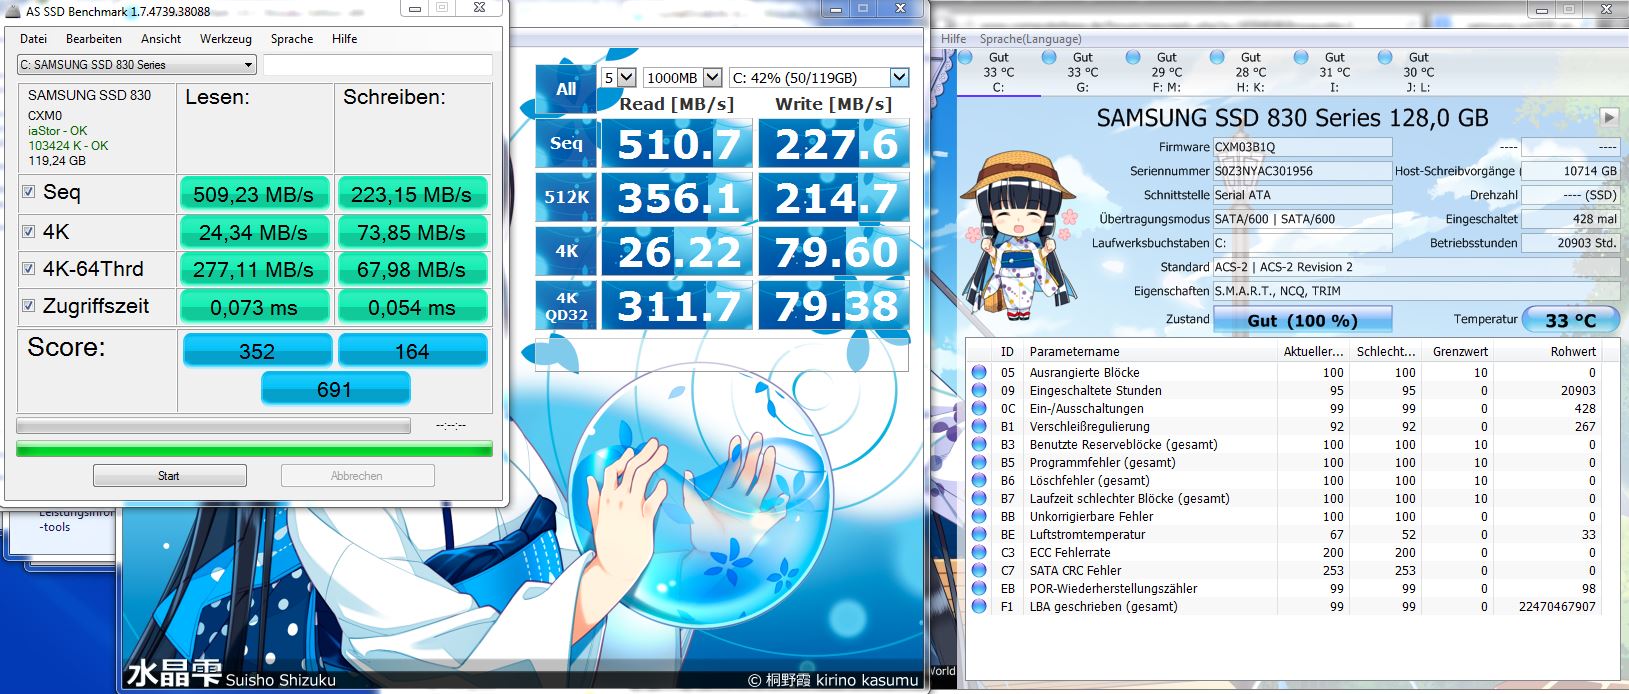Click the 33 °C temperature button
This screenshot has width=1629, height=694.
[x=1570, y=320]
